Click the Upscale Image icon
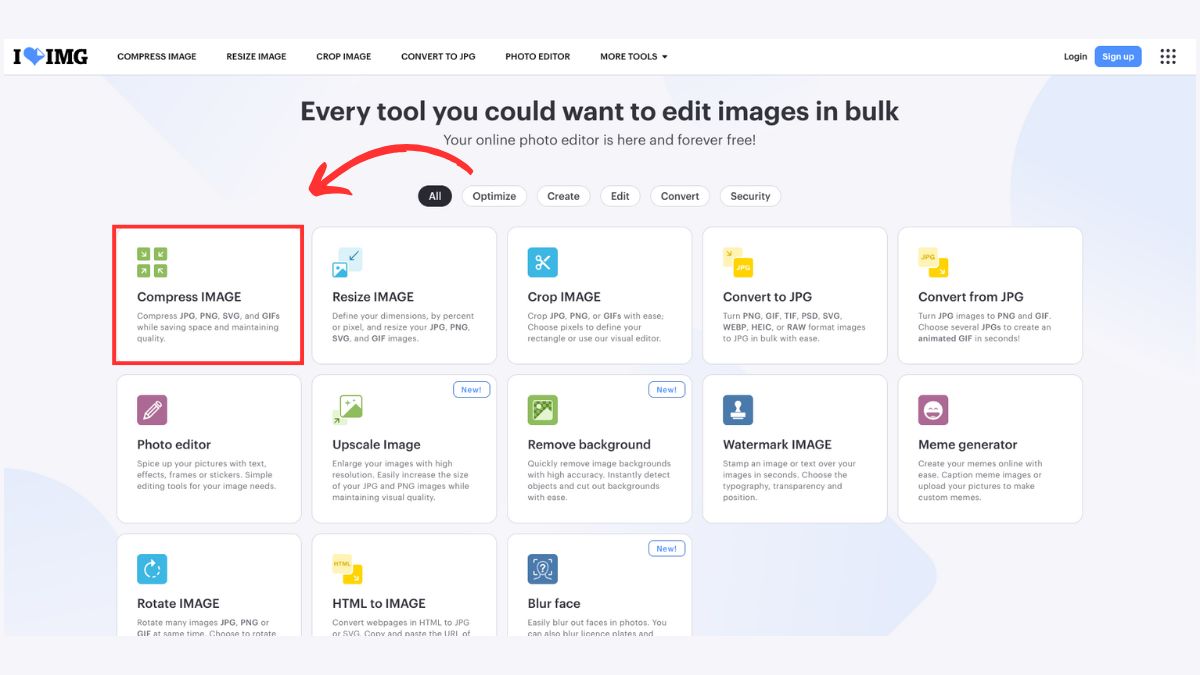Screen dimensions: 1200x675 click(x=347, y=410)
